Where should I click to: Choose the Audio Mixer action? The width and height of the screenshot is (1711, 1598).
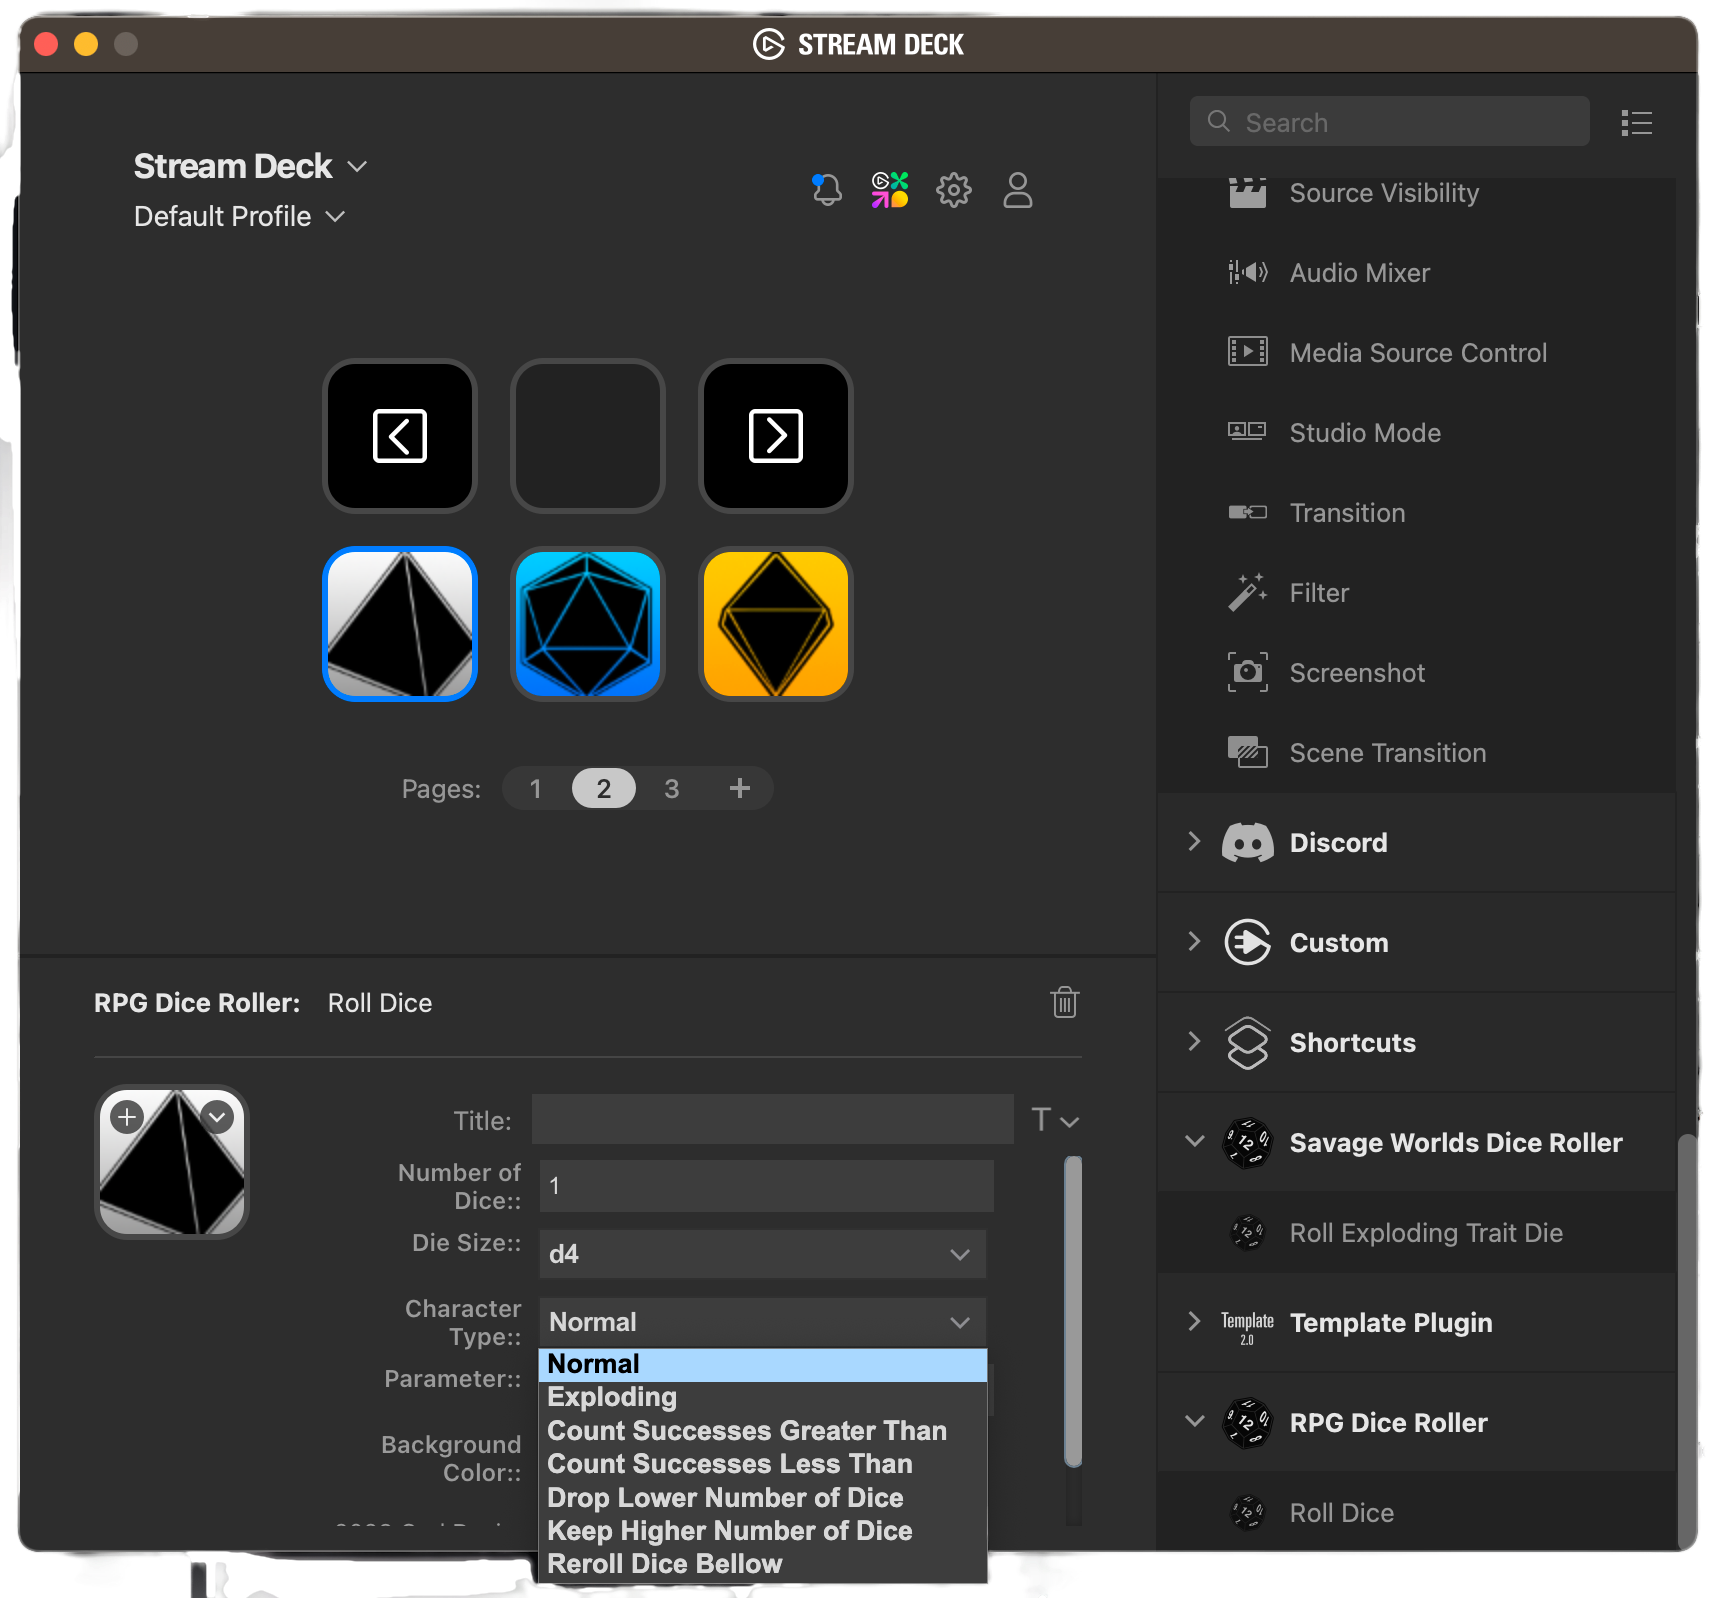click(x=1416, y=273)
